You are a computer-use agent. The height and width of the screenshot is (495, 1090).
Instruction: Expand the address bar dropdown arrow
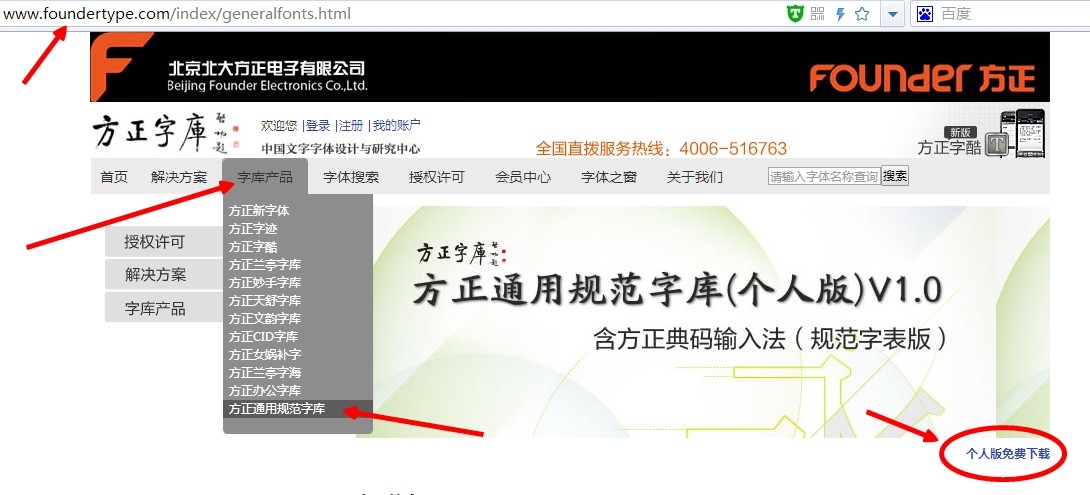point(892,14)
